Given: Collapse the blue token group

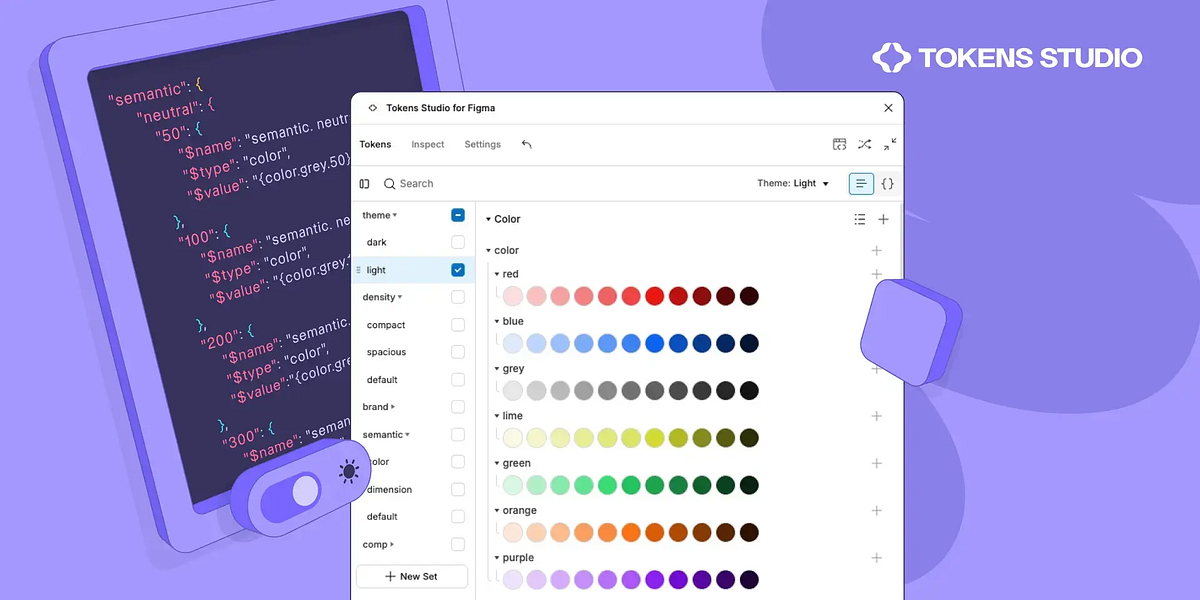Looking at the screenshot, I should pos(497,321).
